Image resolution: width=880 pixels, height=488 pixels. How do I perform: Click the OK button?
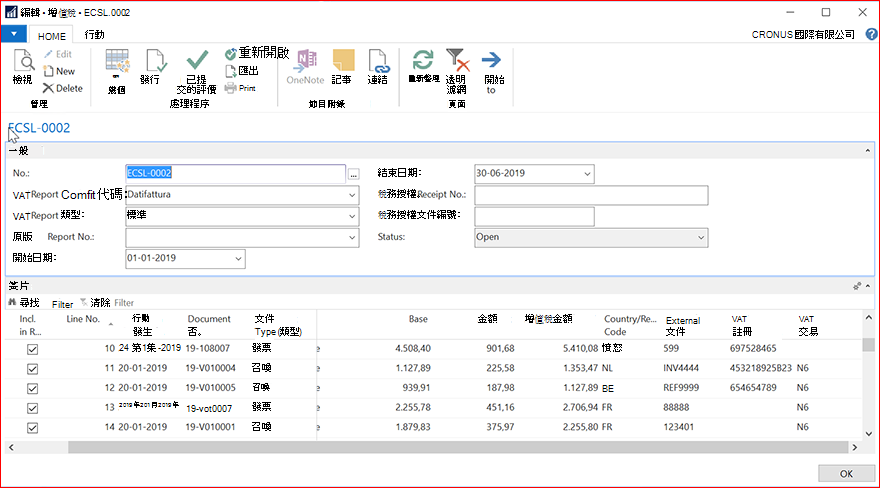pos(846,473)
